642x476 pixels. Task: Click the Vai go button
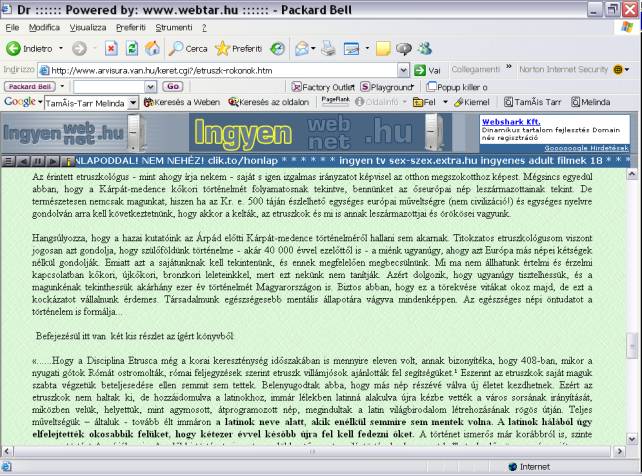tap(427, 70)
